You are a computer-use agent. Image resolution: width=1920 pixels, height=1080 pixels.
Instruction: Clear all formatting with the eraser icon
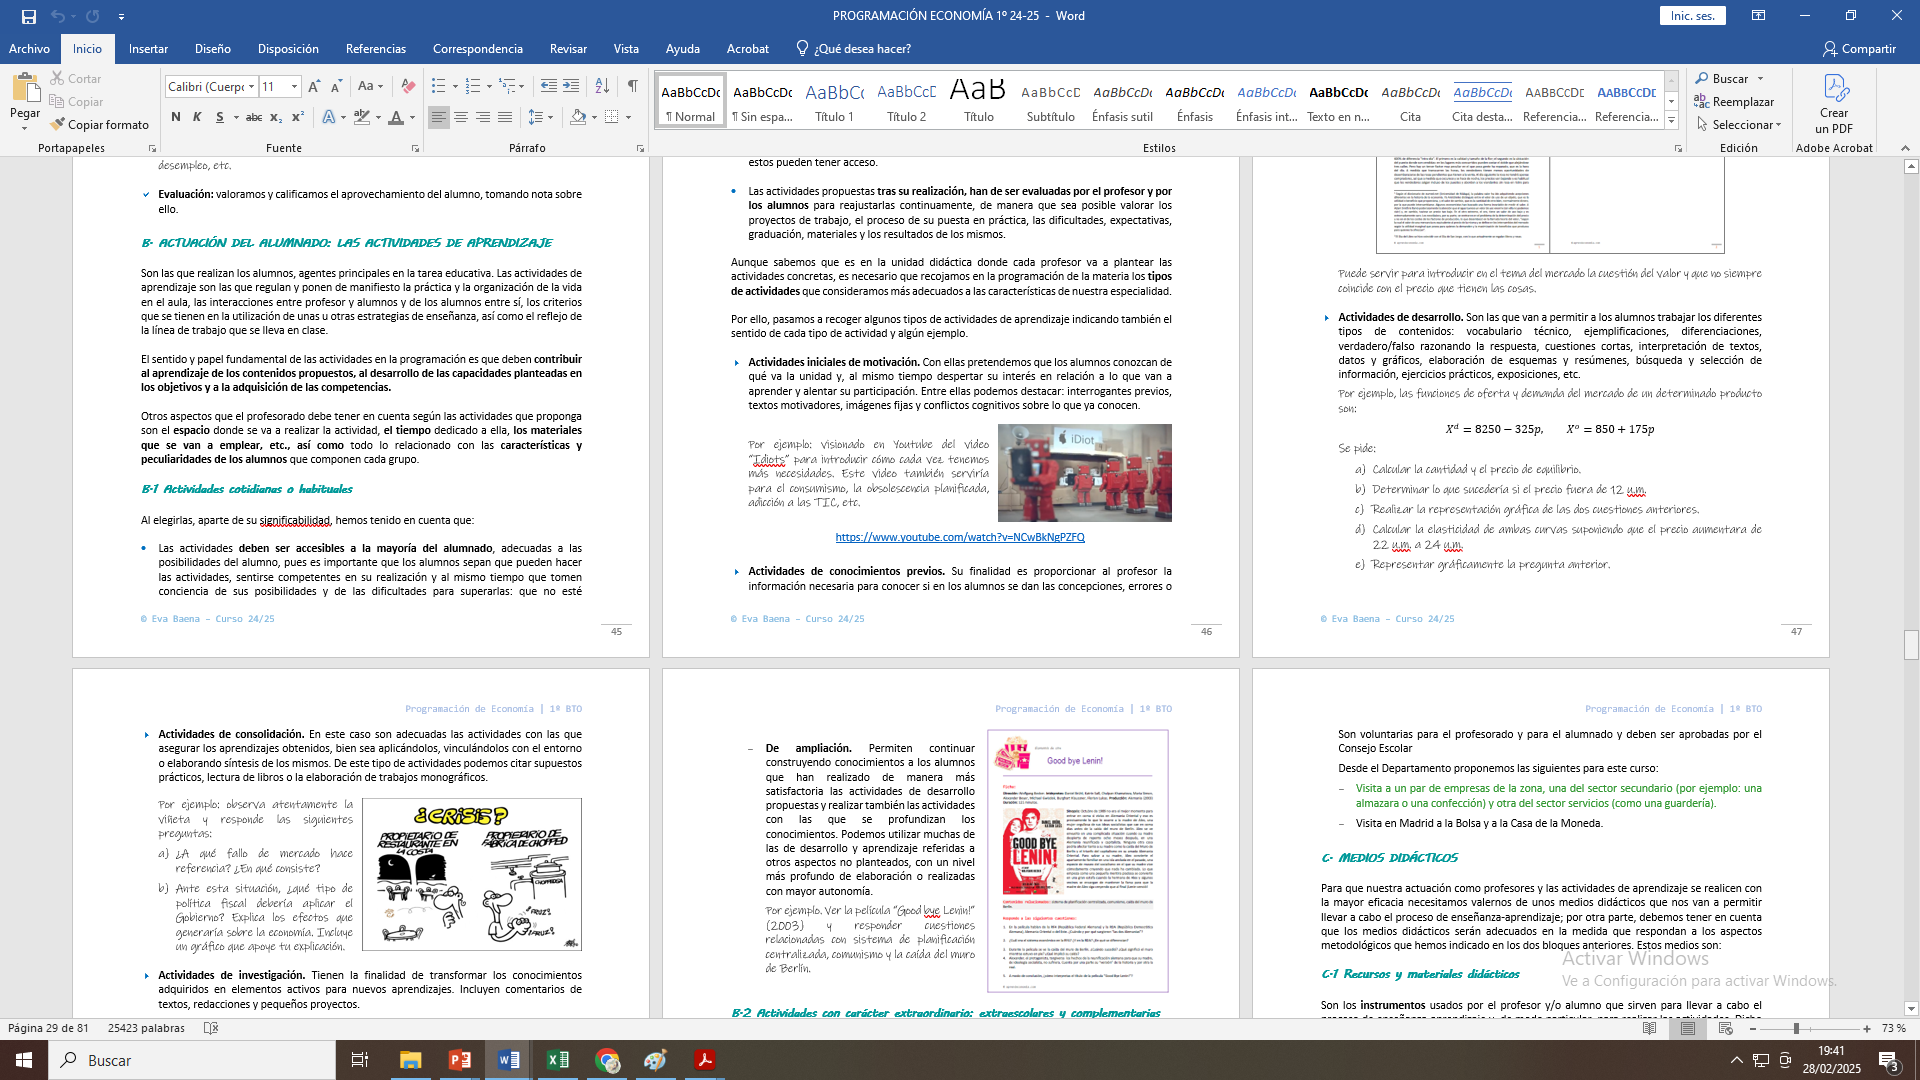click(x=408, y=87)
